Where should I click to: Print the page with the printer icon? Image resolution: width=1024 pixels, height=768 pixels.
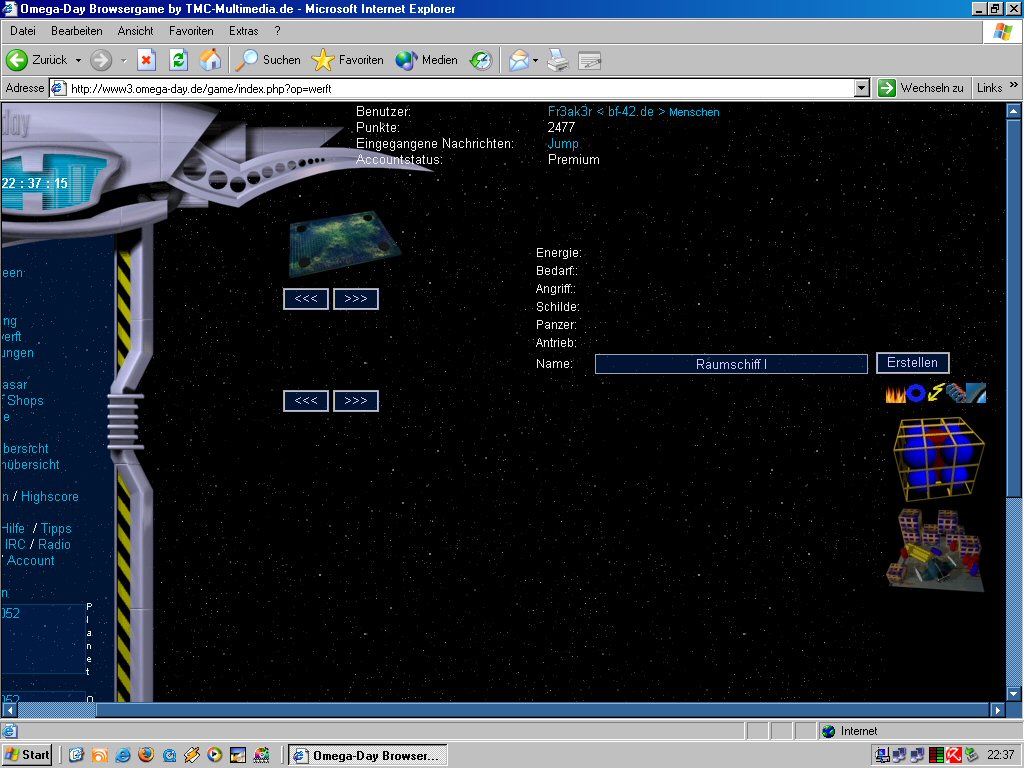point(558,60)
